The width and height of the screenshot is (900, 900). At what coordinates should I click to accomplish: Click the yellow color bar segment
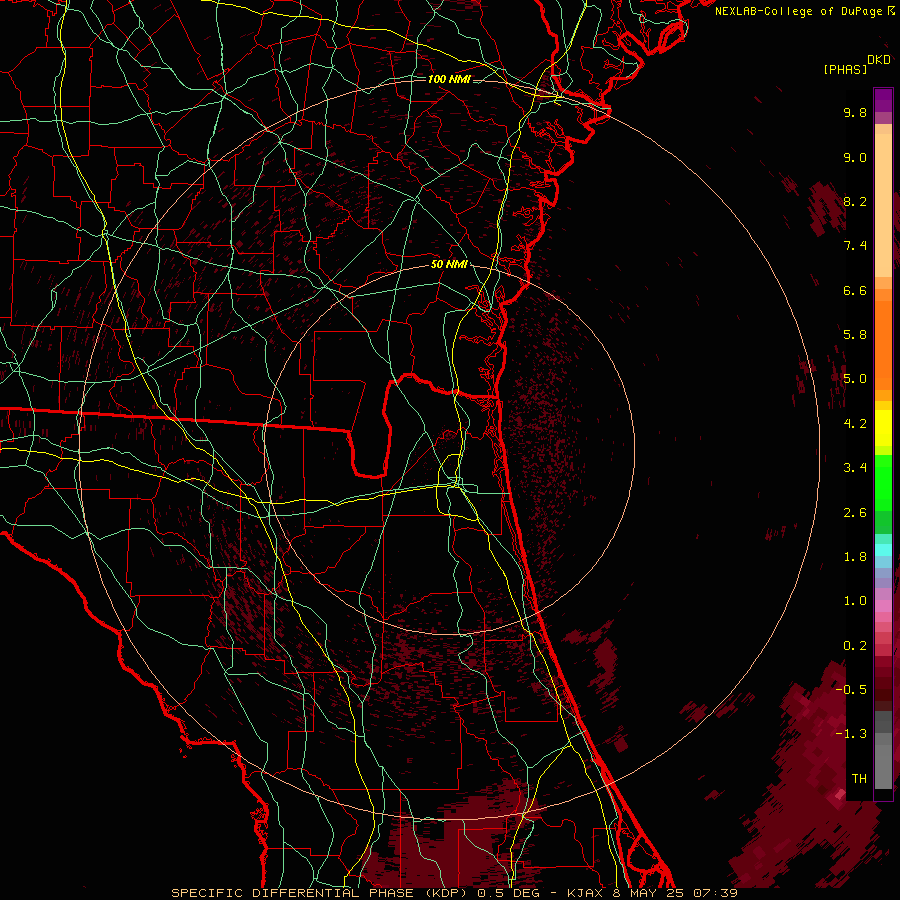(x=883, y=428)
